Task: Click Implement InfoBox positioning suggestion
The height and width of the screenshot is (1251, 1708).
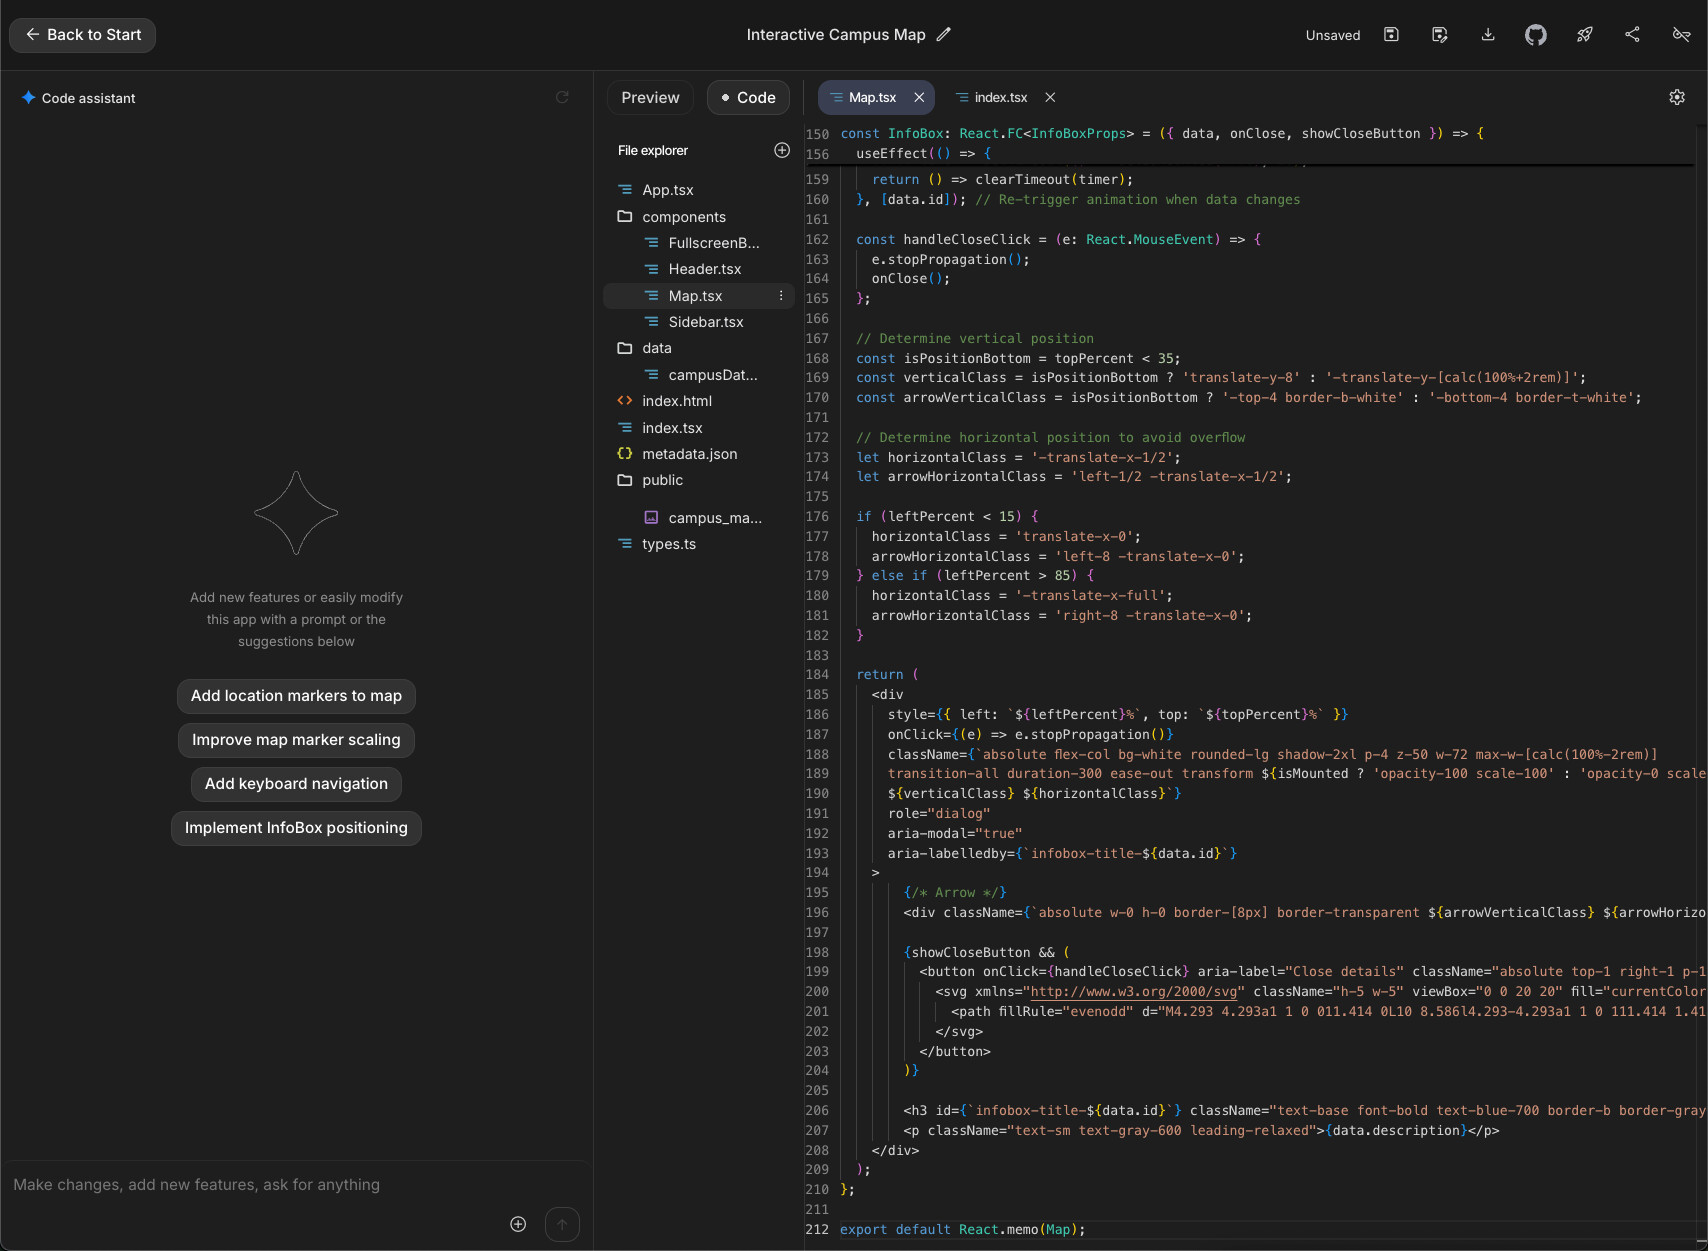Action: 296,828
